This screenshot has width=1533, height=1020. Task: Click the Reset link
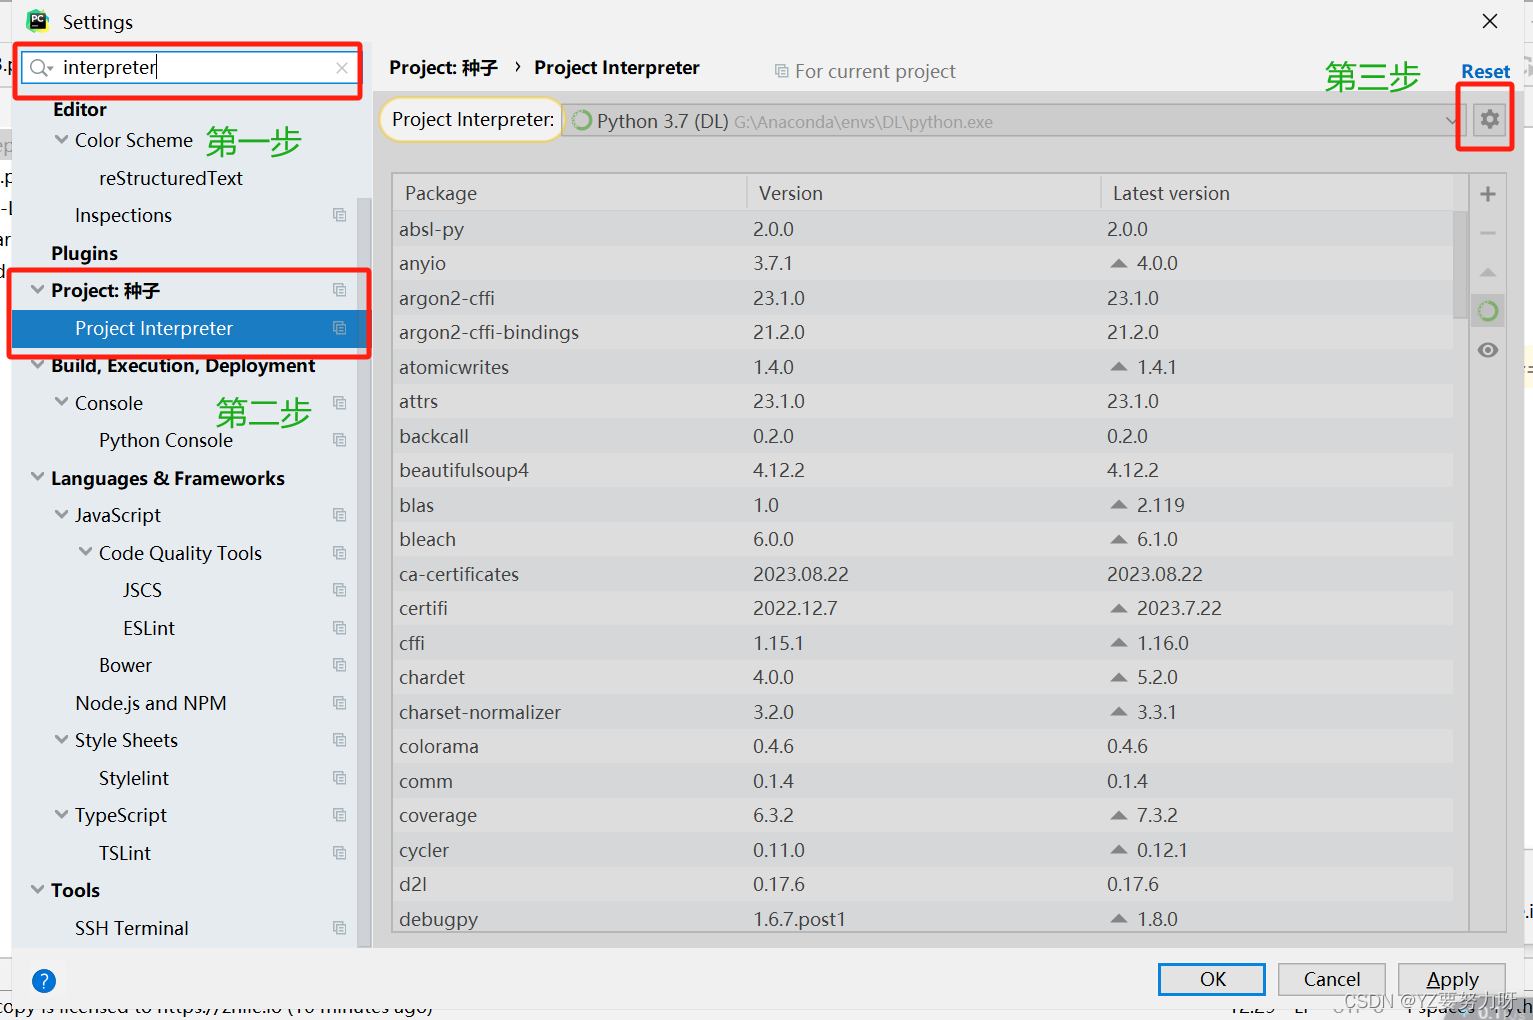click(x=1485, y=71)
